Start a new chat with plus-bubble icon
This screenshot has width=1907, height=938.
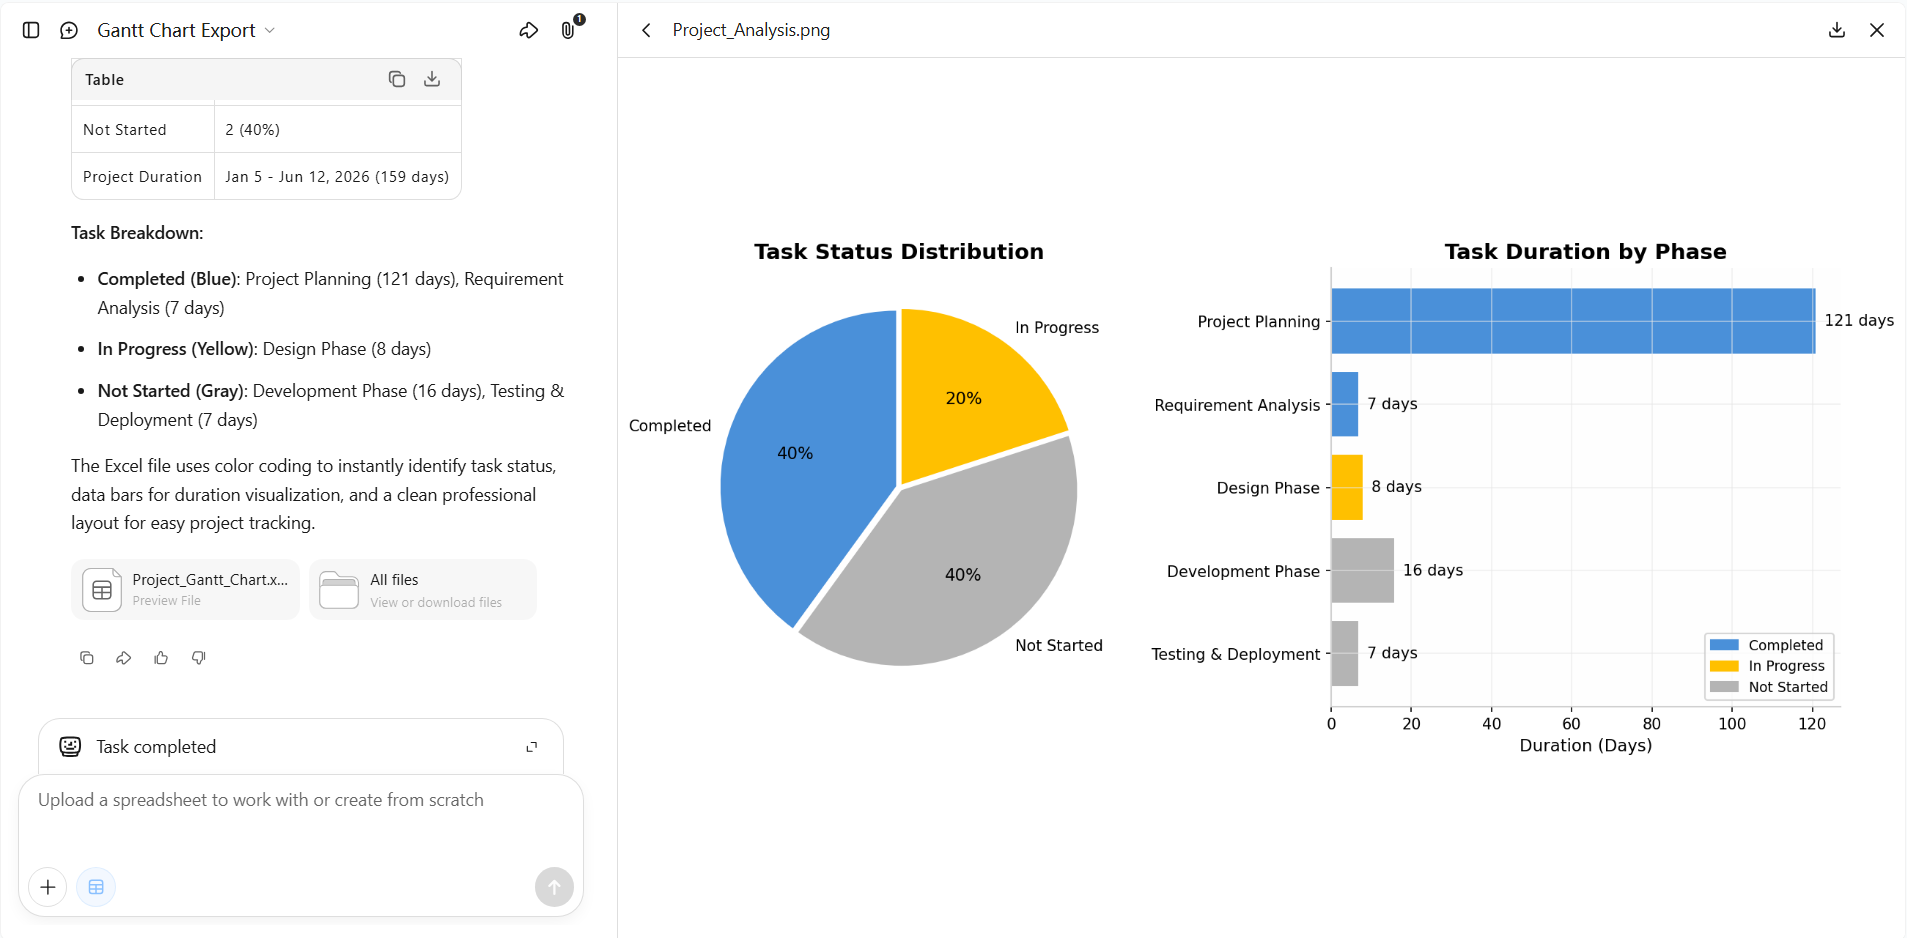[x=69, y=30]
